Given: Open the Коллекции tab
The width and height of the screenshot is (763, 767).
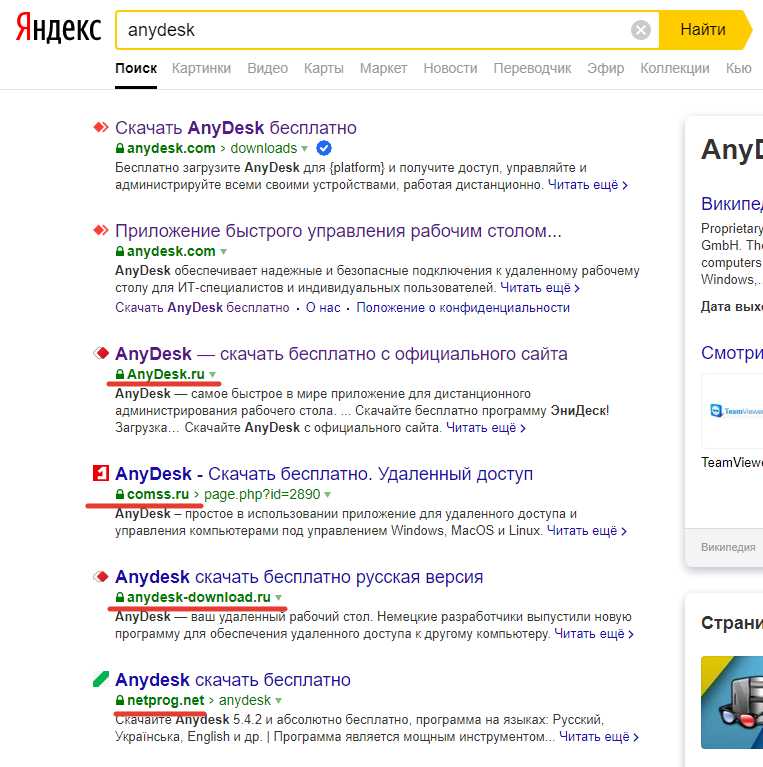Looking at the screenshot, I should [675, 68].
